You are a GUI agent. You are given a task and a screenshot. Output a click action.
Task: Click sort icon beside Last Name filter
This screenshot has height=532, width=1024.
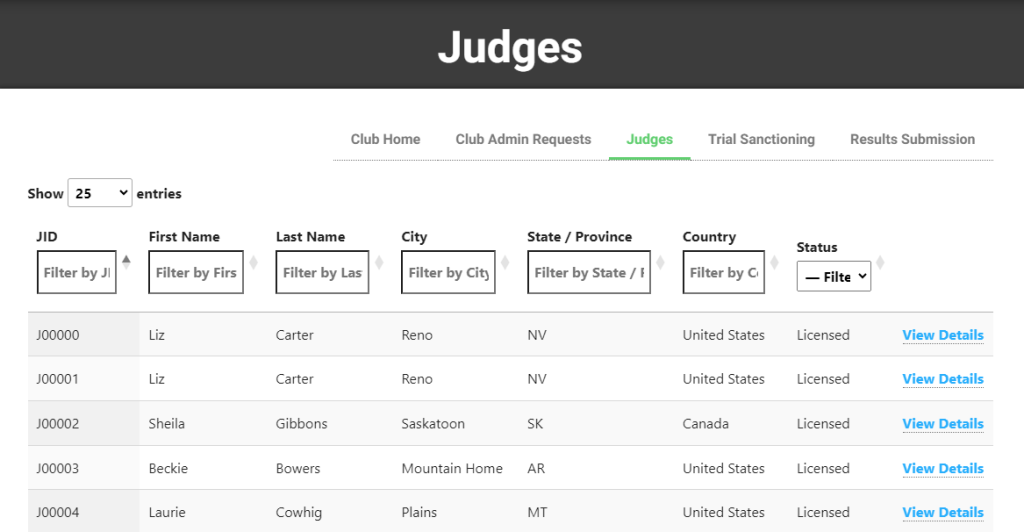point(379,263)
